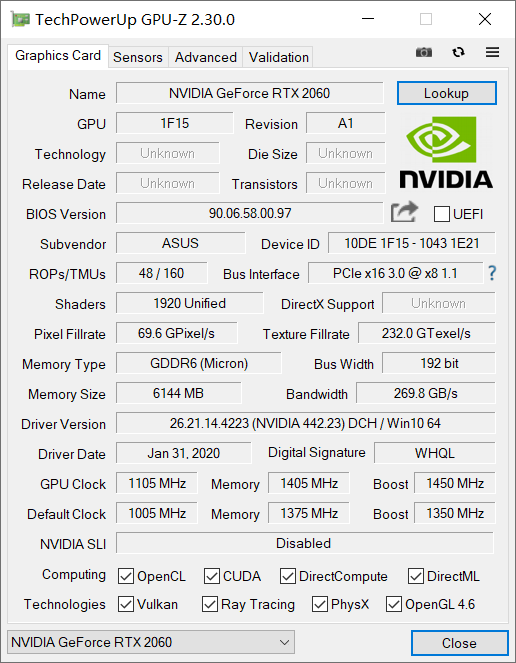Click the Driver Version text field
This screenshot has width=516, height=663.
[x=305, y=423]
